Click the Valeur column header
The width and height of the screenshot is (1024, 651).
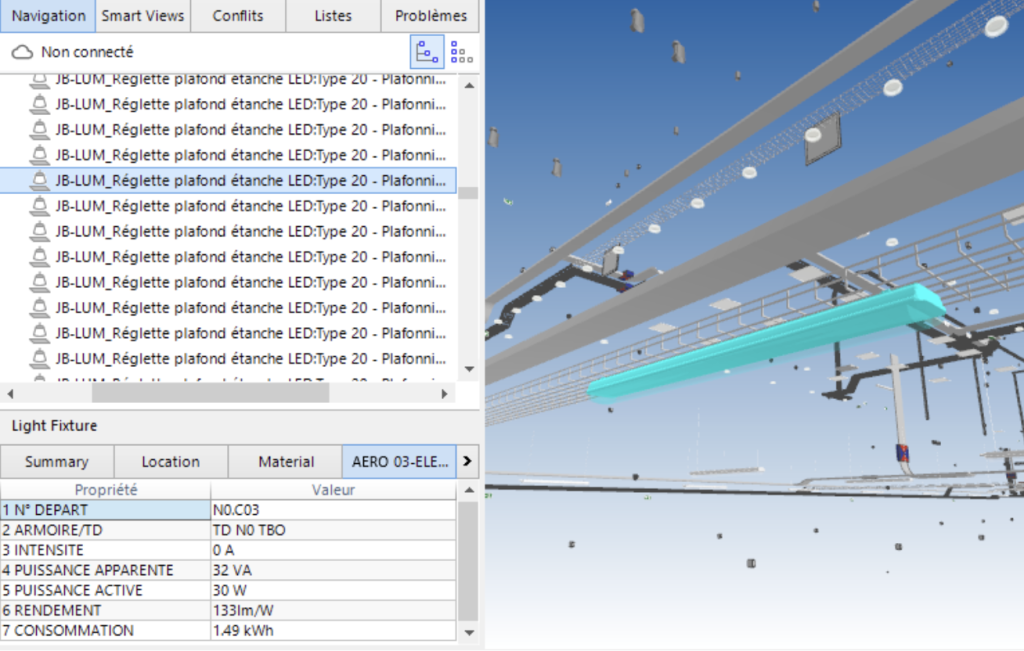pos(333,490)
